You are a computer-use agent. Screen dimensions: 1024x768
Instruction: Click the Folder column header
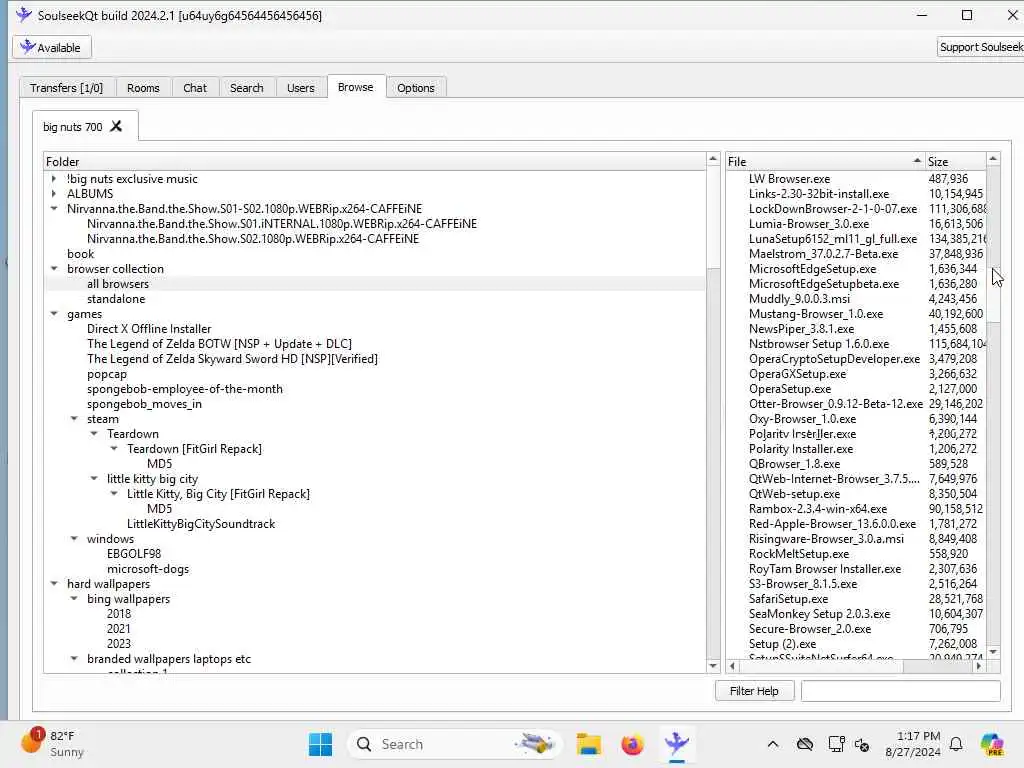[375, 161]
